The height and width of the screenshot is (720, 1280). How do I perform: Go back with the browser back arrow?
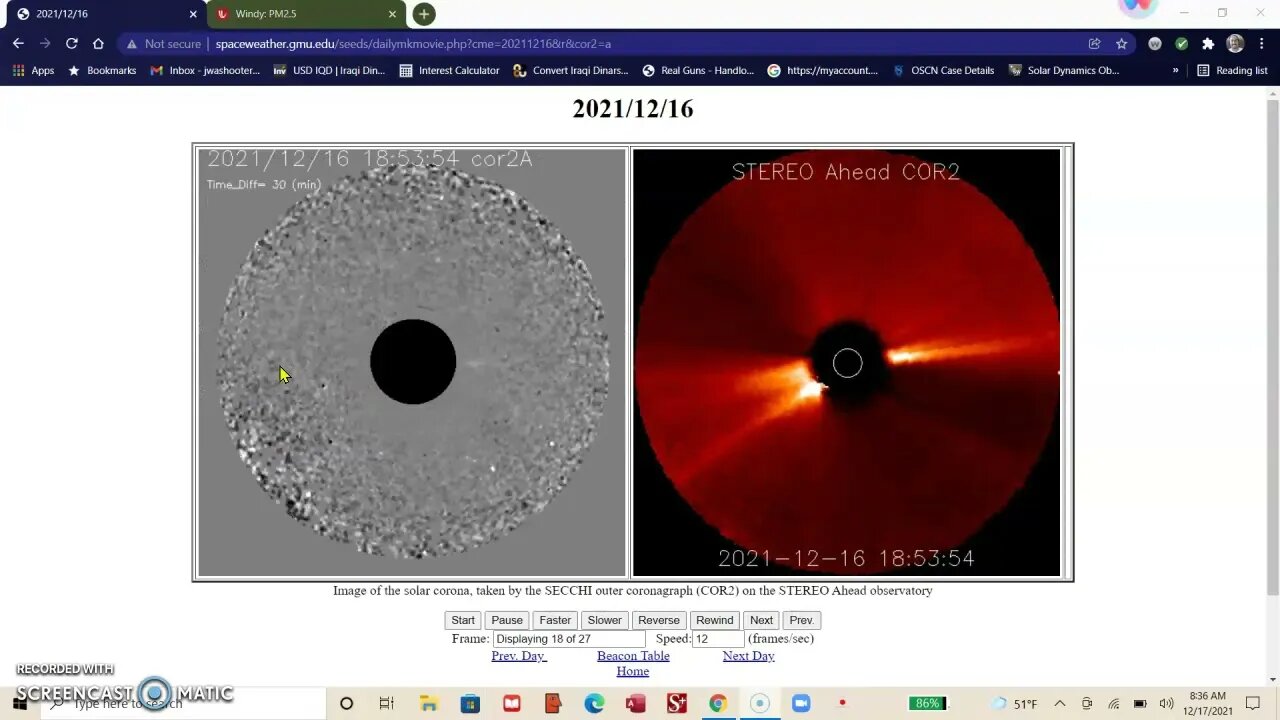pos(18,44)
